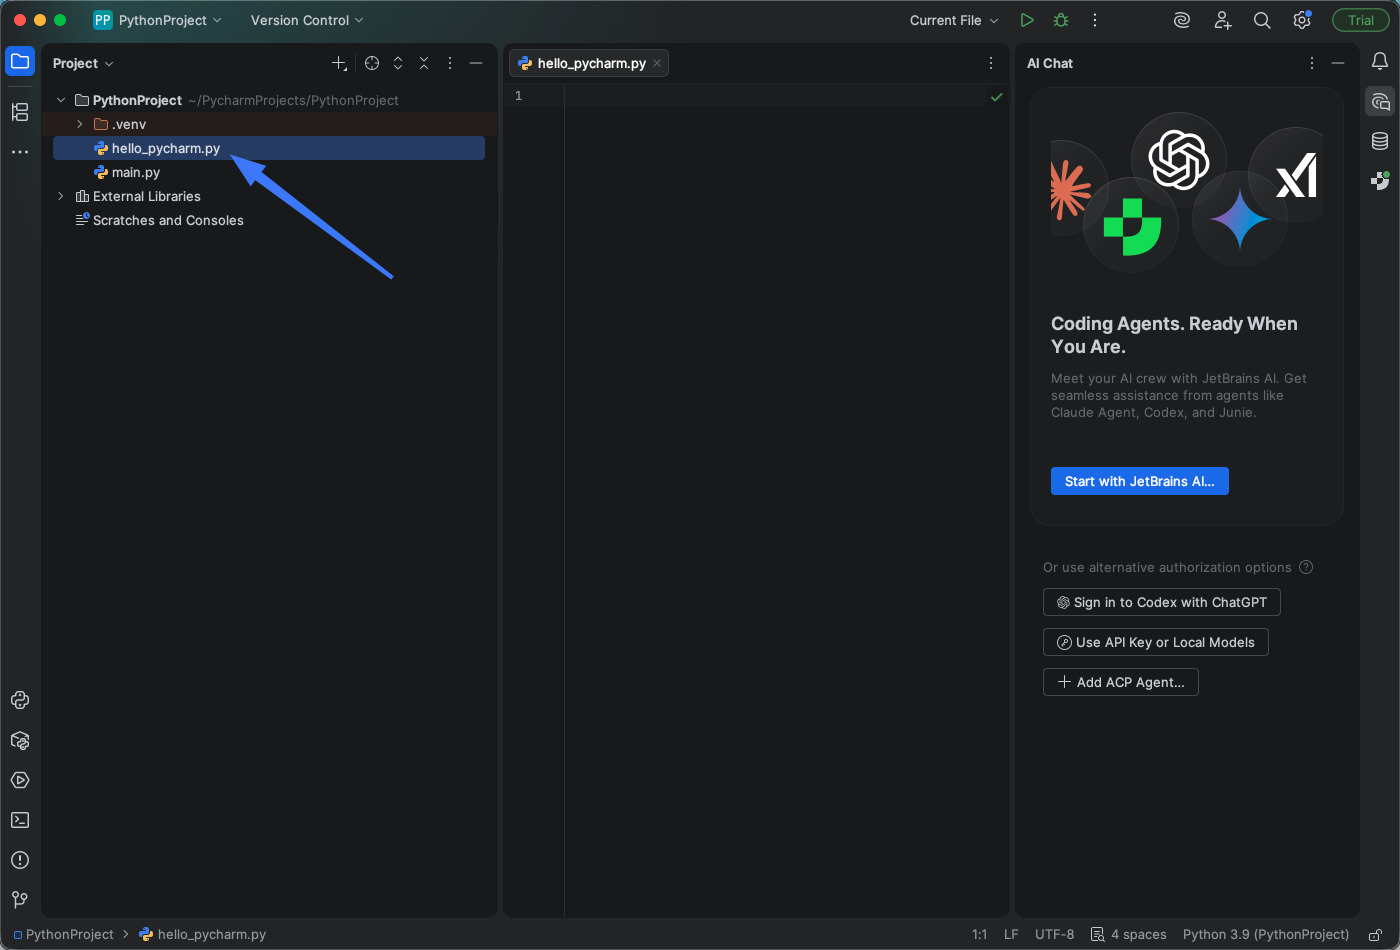
Task: Change LF line separator in status bar
Action: click(x=1011, y=934)
